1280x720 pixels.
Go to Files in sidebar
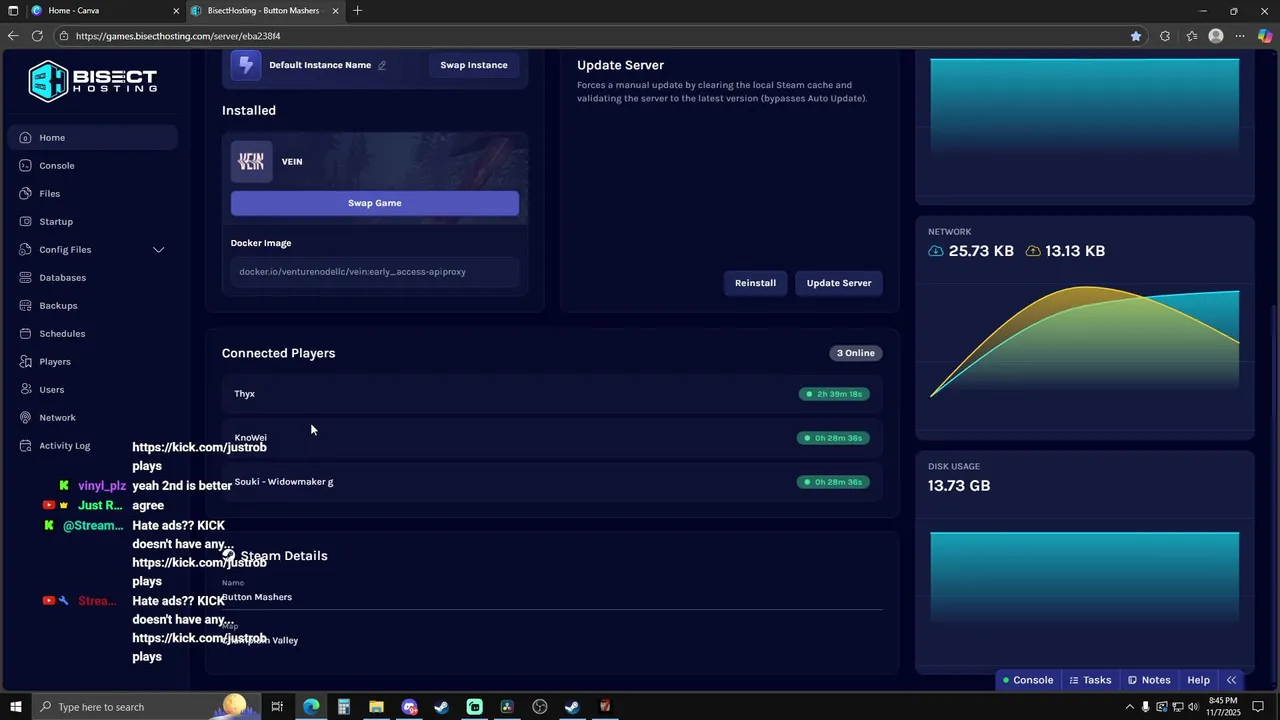point(93,193)
